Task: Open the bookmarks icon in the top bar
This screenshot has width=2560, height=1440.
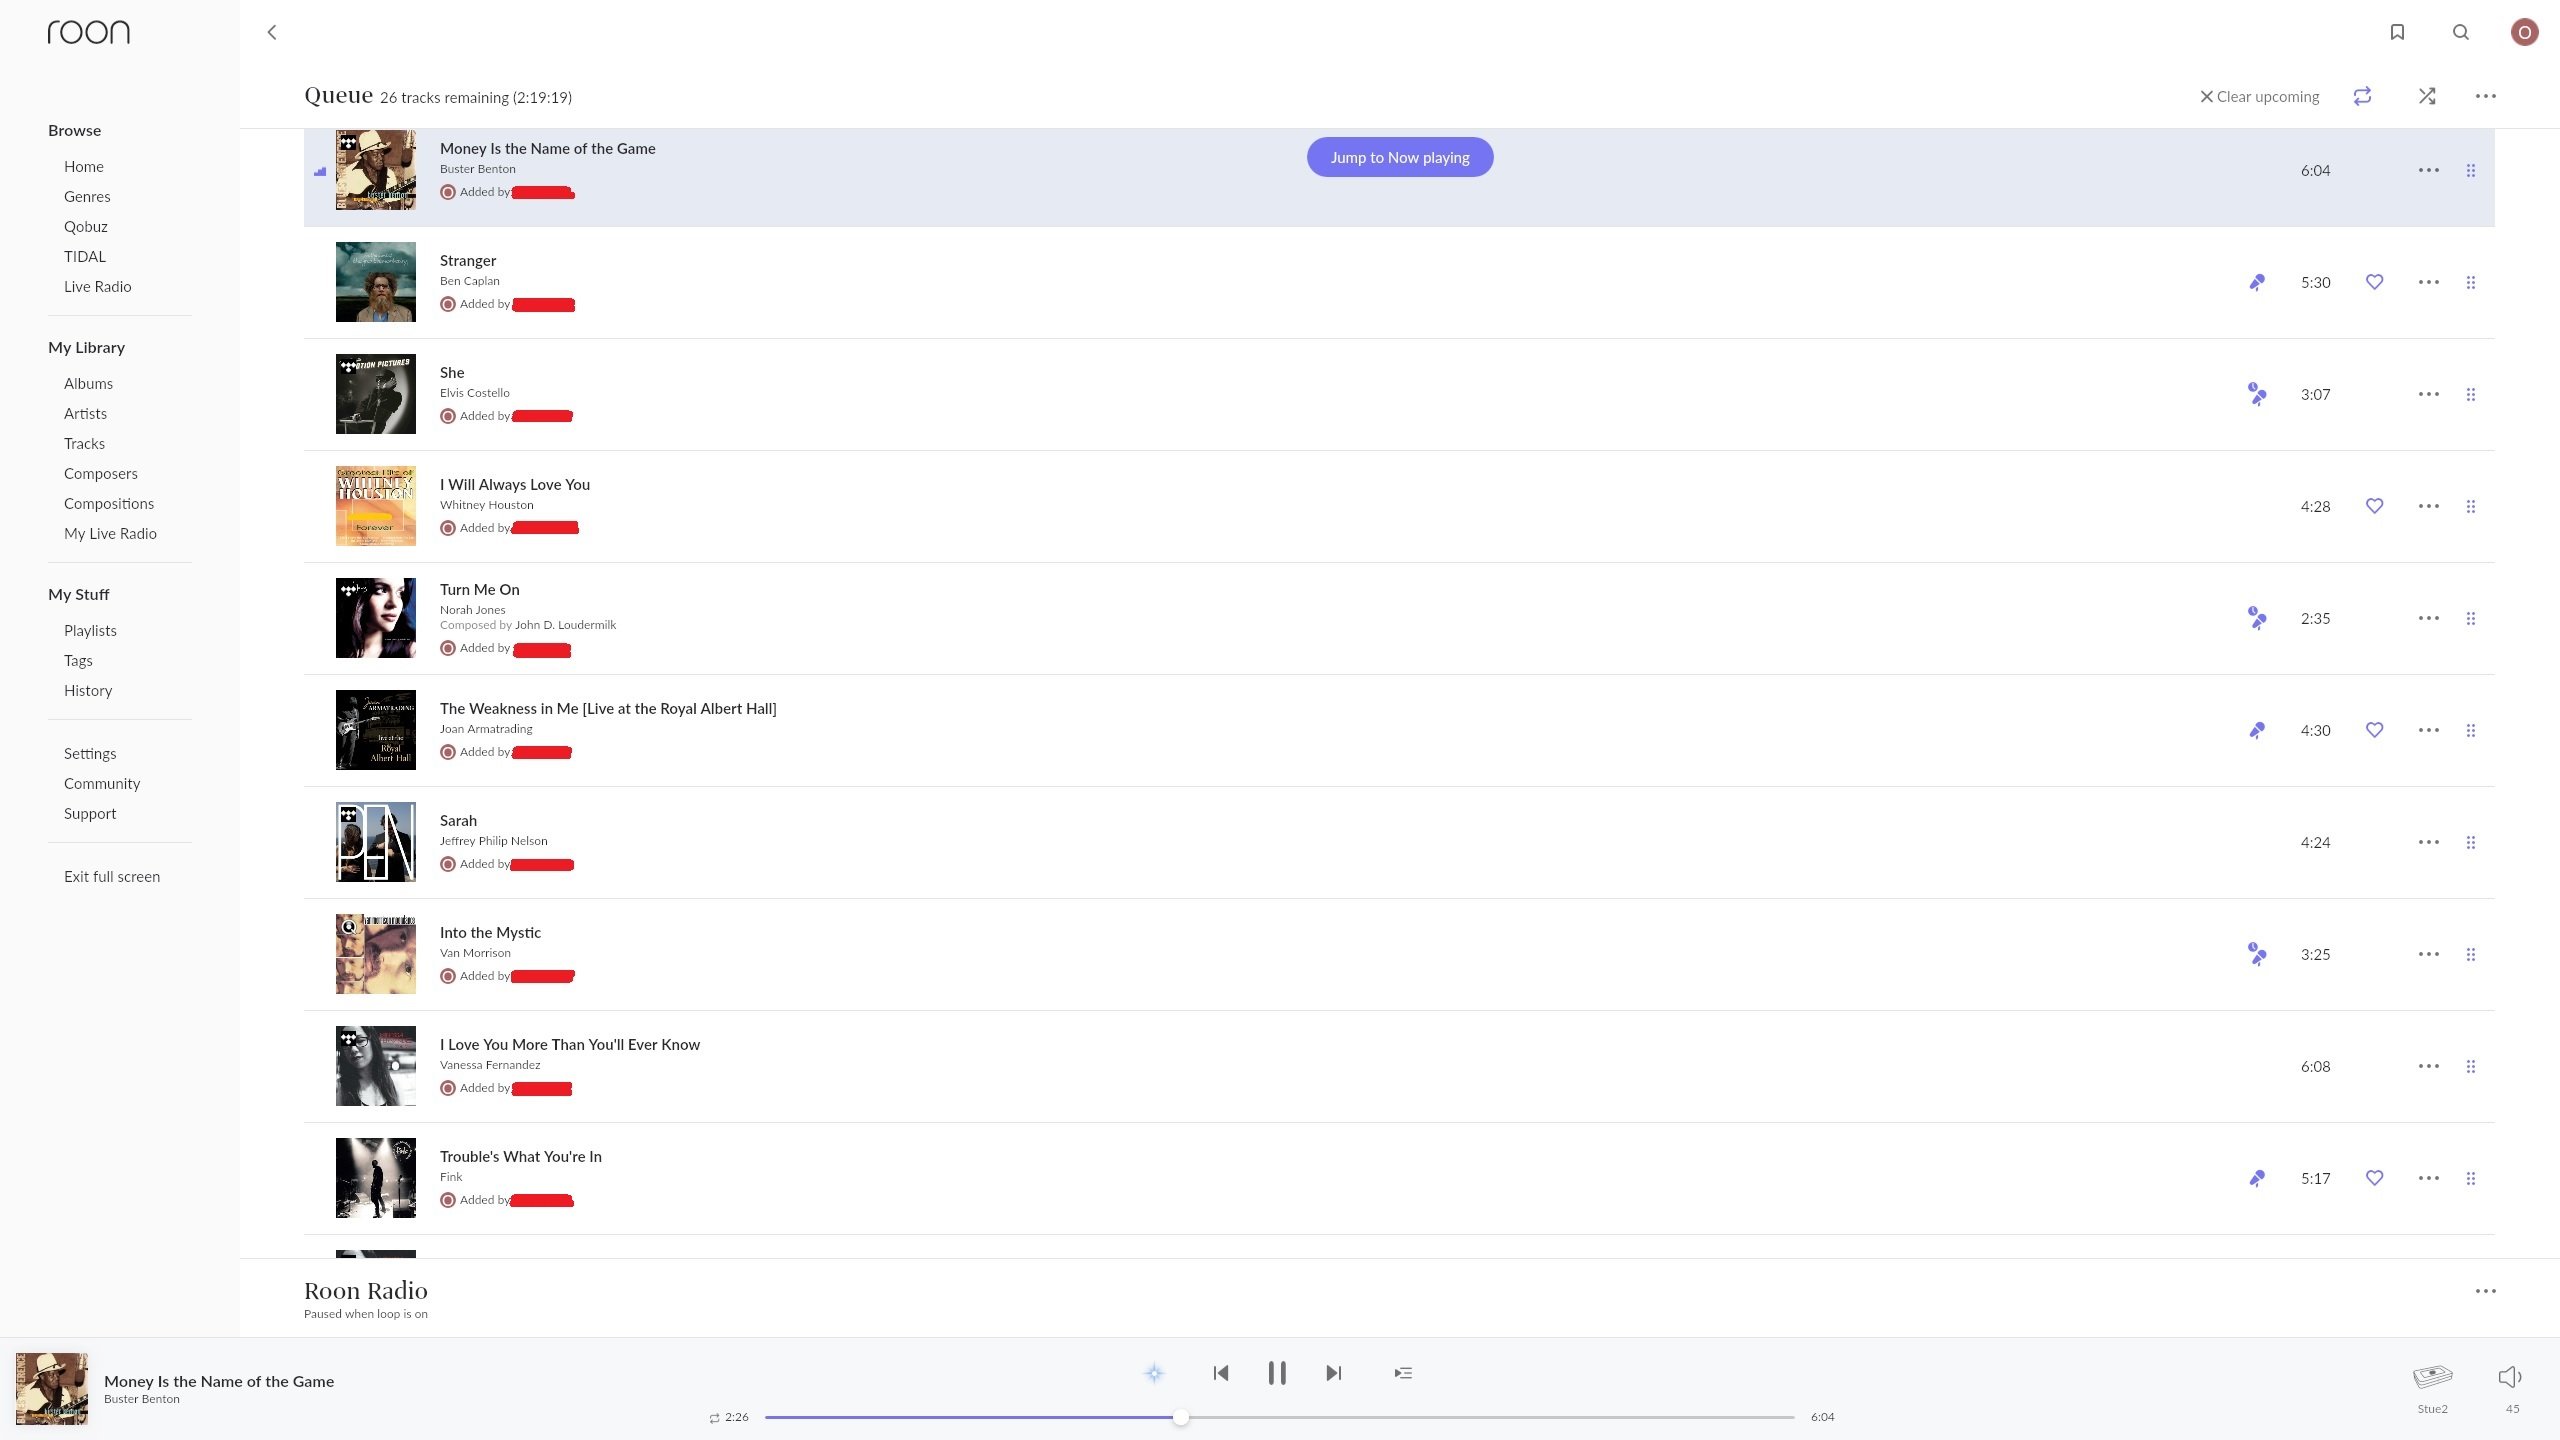Action: point(2397,32)
